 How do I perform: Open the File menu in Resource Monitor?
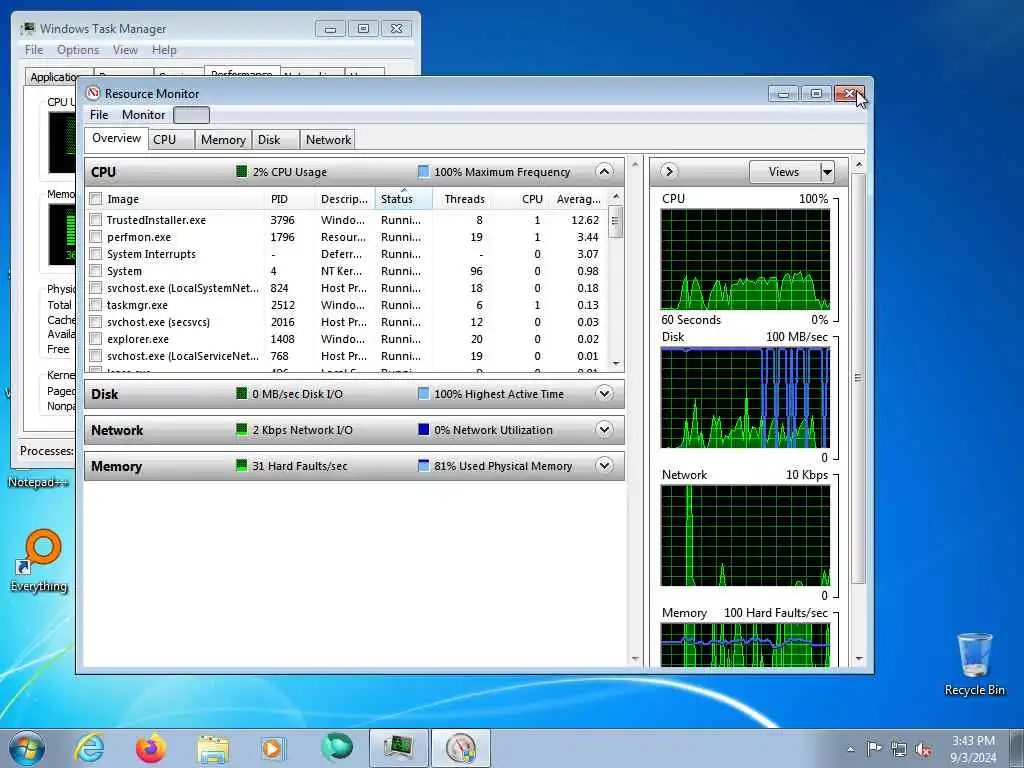click(99, 115)
